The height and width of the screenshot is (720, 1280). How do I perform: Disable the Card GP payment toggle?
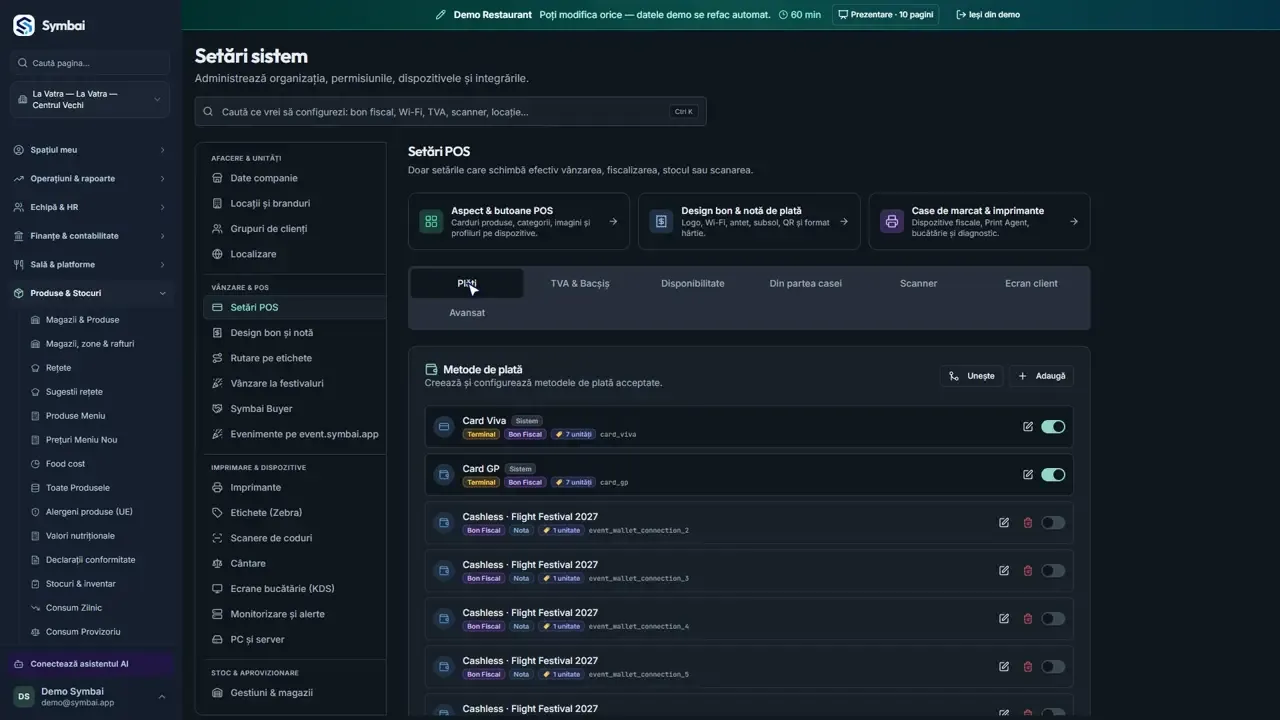pyautogui.click(x=1053, y=475)
